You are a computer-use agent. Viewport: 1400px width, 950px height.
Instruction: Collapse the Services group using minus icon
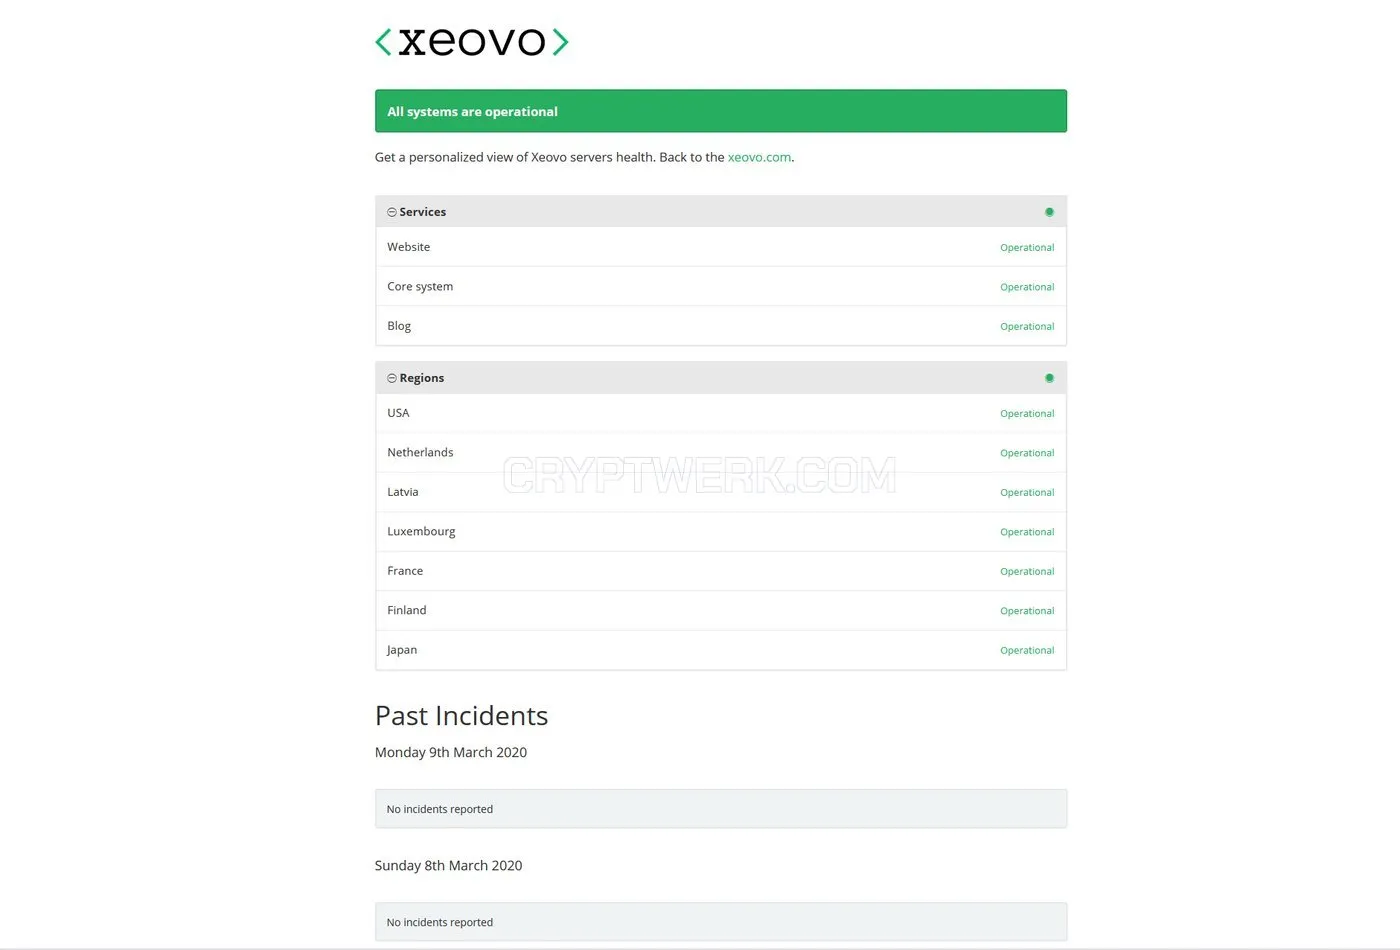pos(392,212)
